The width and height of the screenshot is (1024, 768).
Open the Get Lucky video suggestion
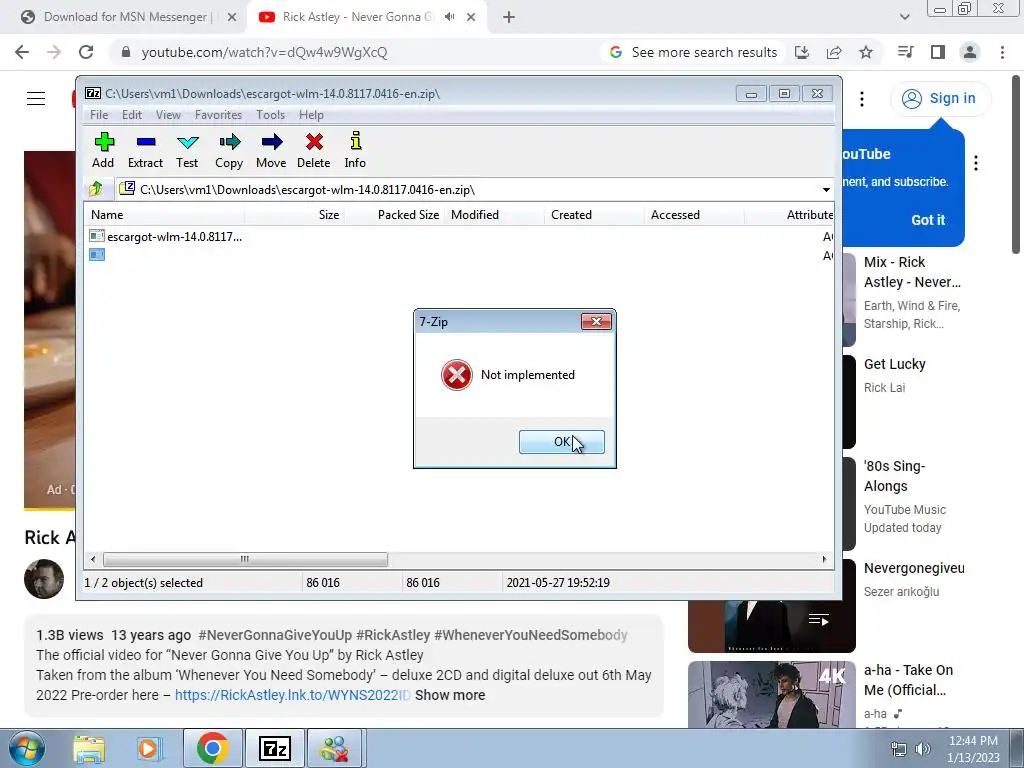coord(895,364)
